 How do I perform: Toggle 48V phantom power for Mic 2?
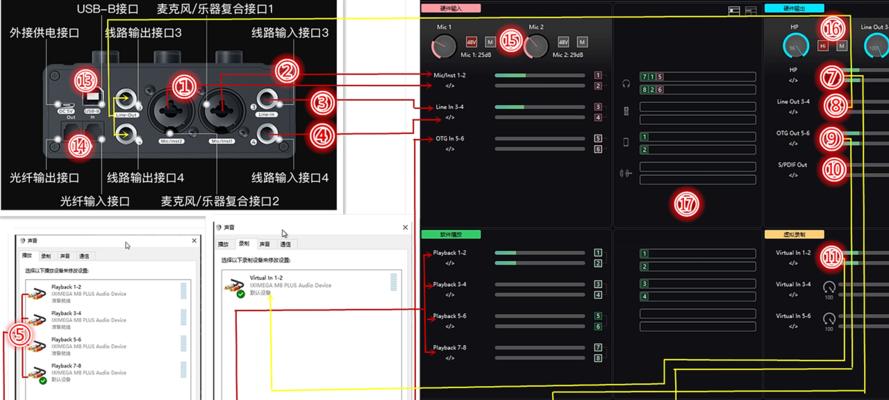click(563, 42)
